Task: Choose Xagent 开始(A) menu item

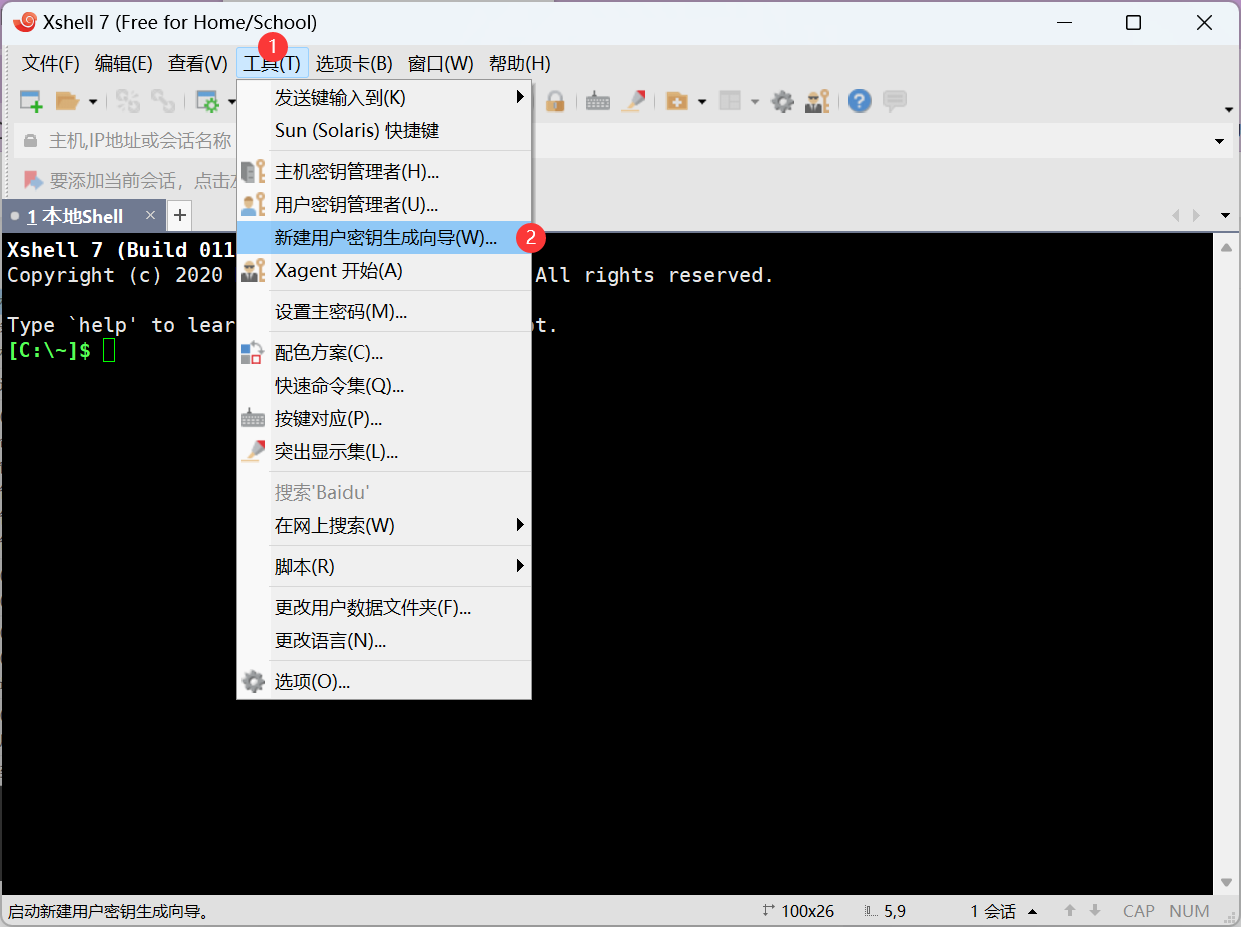Action: pyautogui.click(x=384, y=270)
